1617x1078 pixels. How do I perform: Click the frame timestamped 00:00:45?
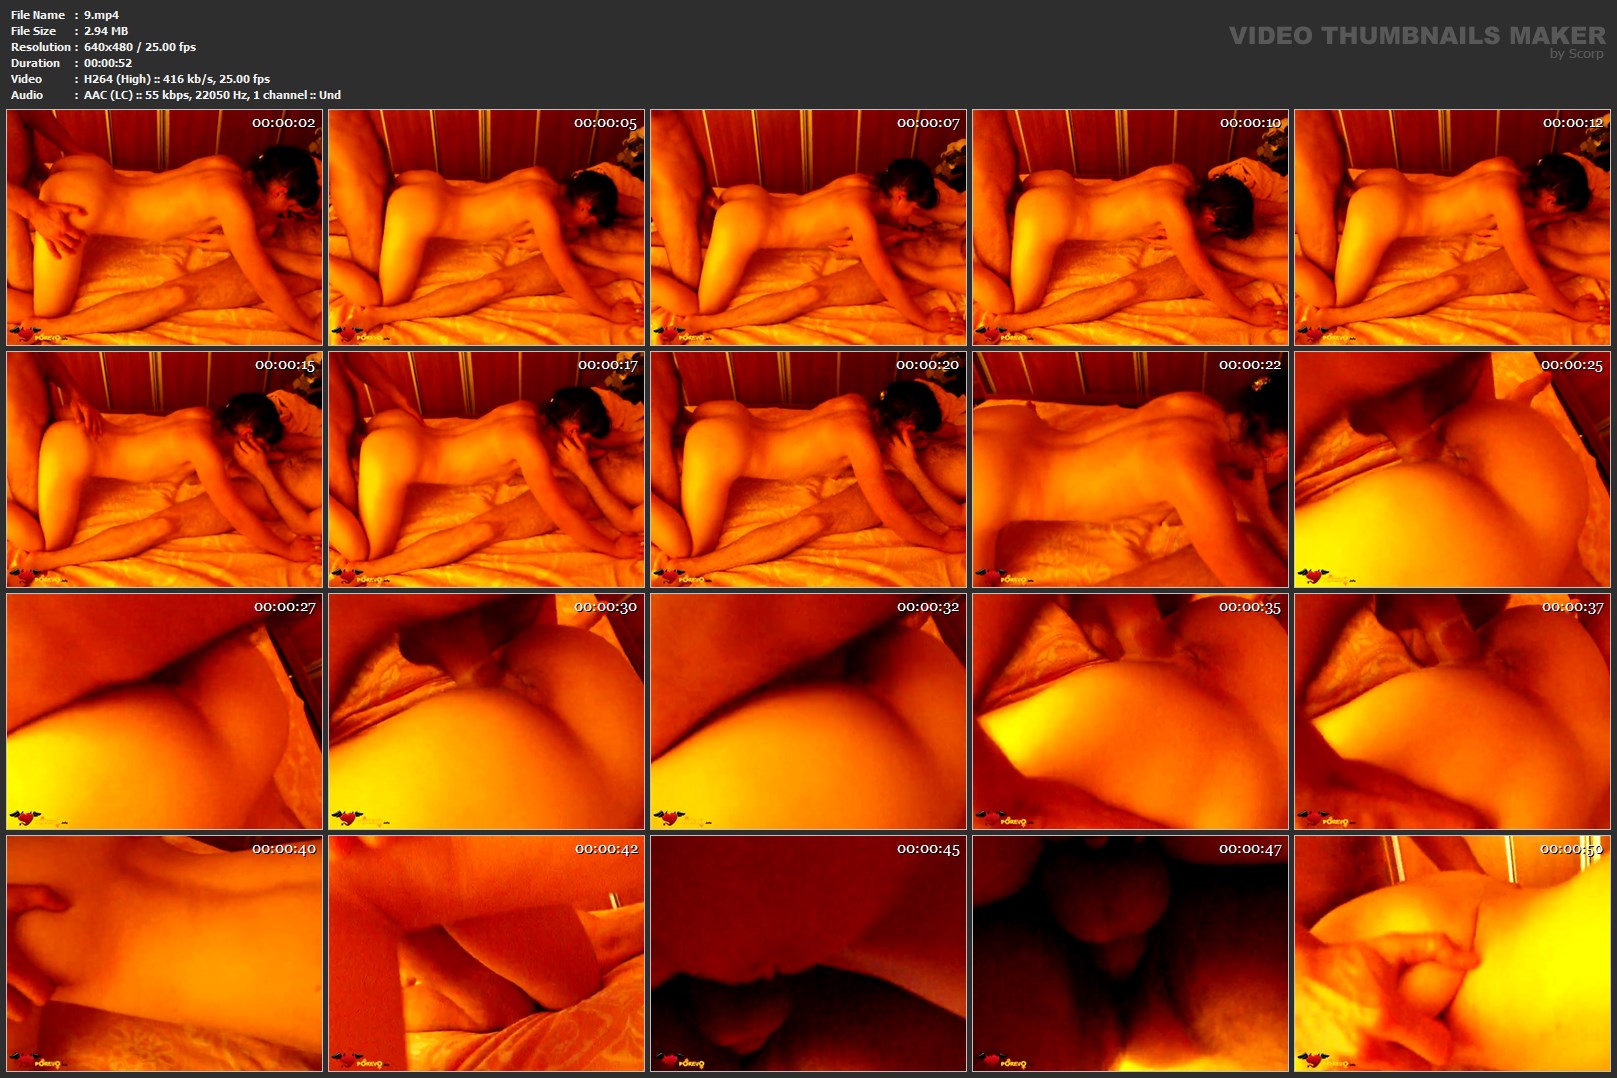[808, 954]
